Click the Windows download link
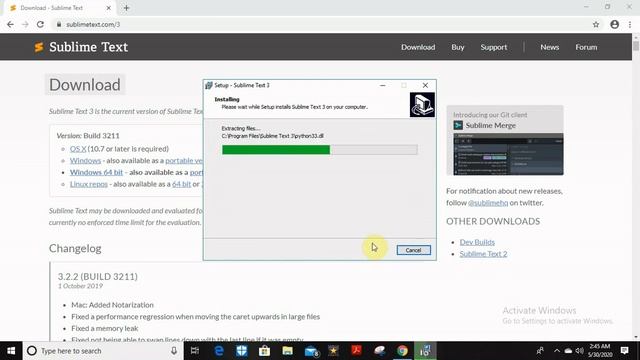This screenshot has height=360, width=640. 85,160
